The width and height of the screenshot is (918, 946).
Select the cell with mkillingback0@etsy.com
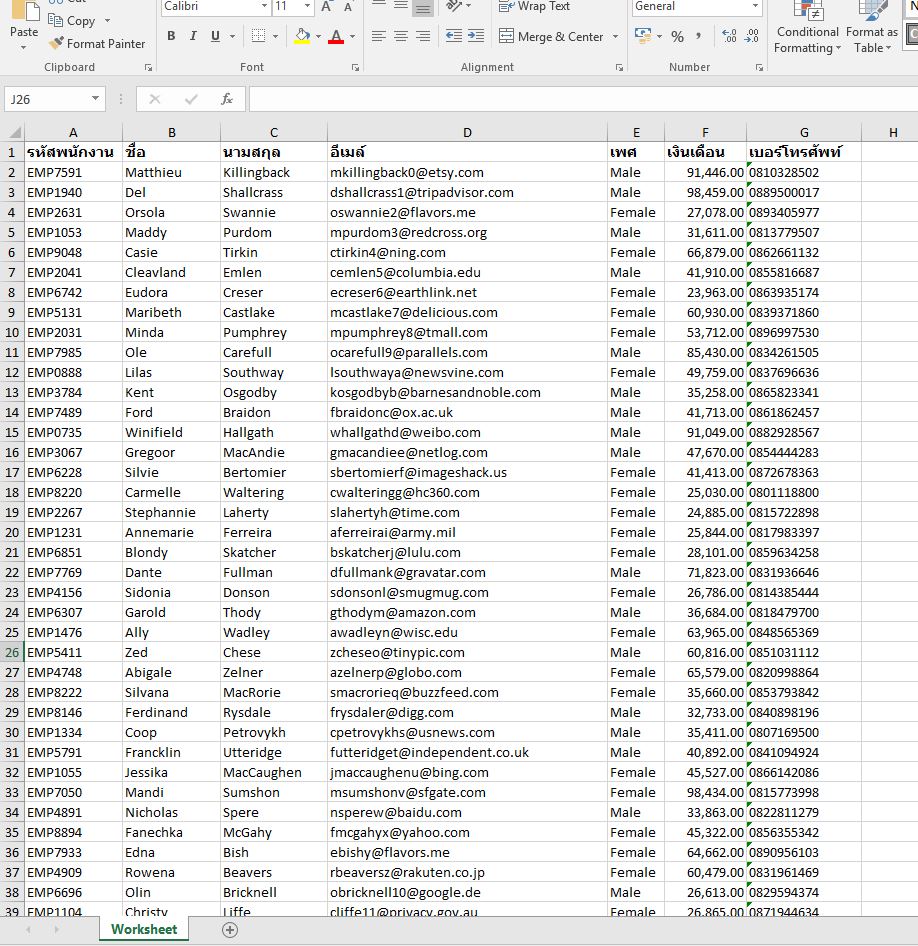[x=467, y=173]
